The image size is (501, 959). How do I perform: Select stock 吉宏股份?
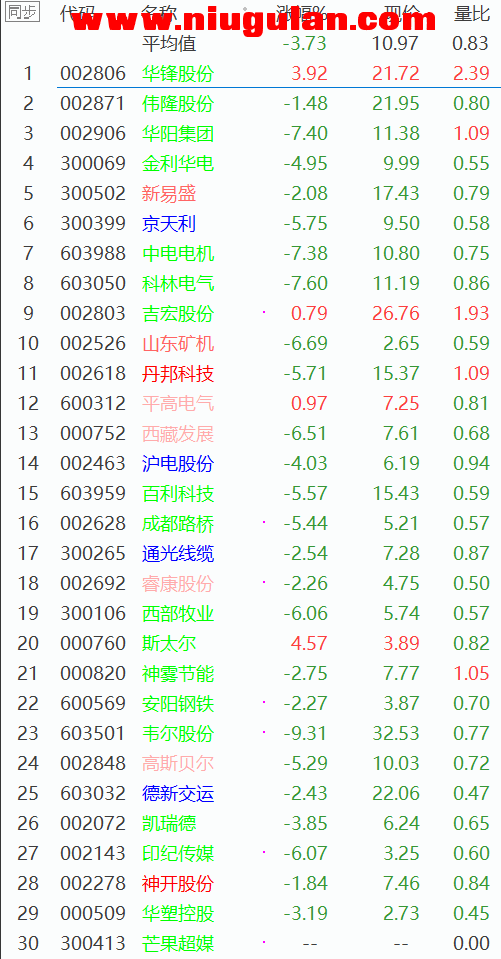tap(178, 314)
